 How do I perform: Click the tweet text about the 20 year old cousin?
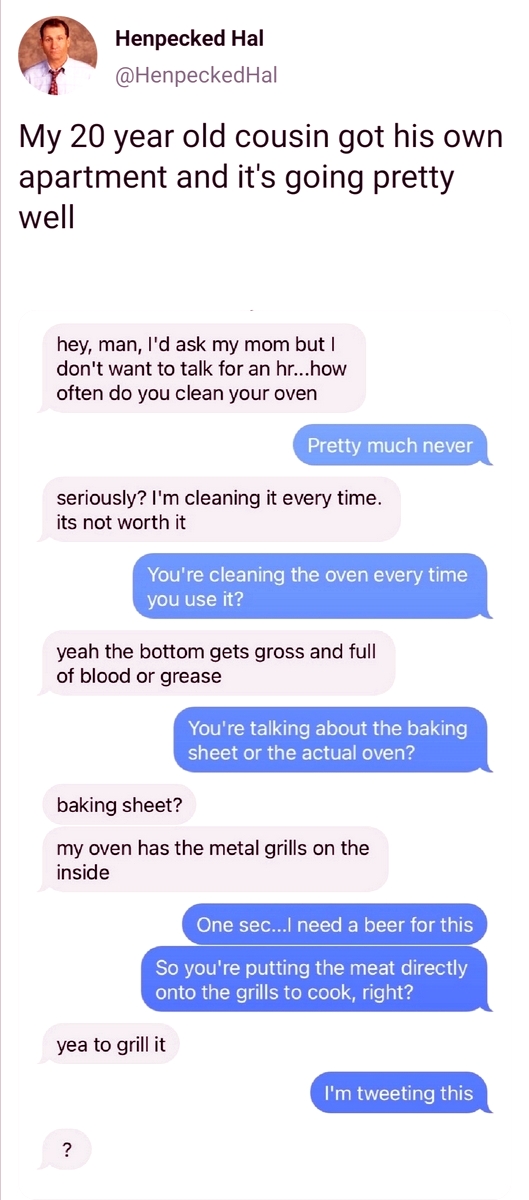coord(260,176)
